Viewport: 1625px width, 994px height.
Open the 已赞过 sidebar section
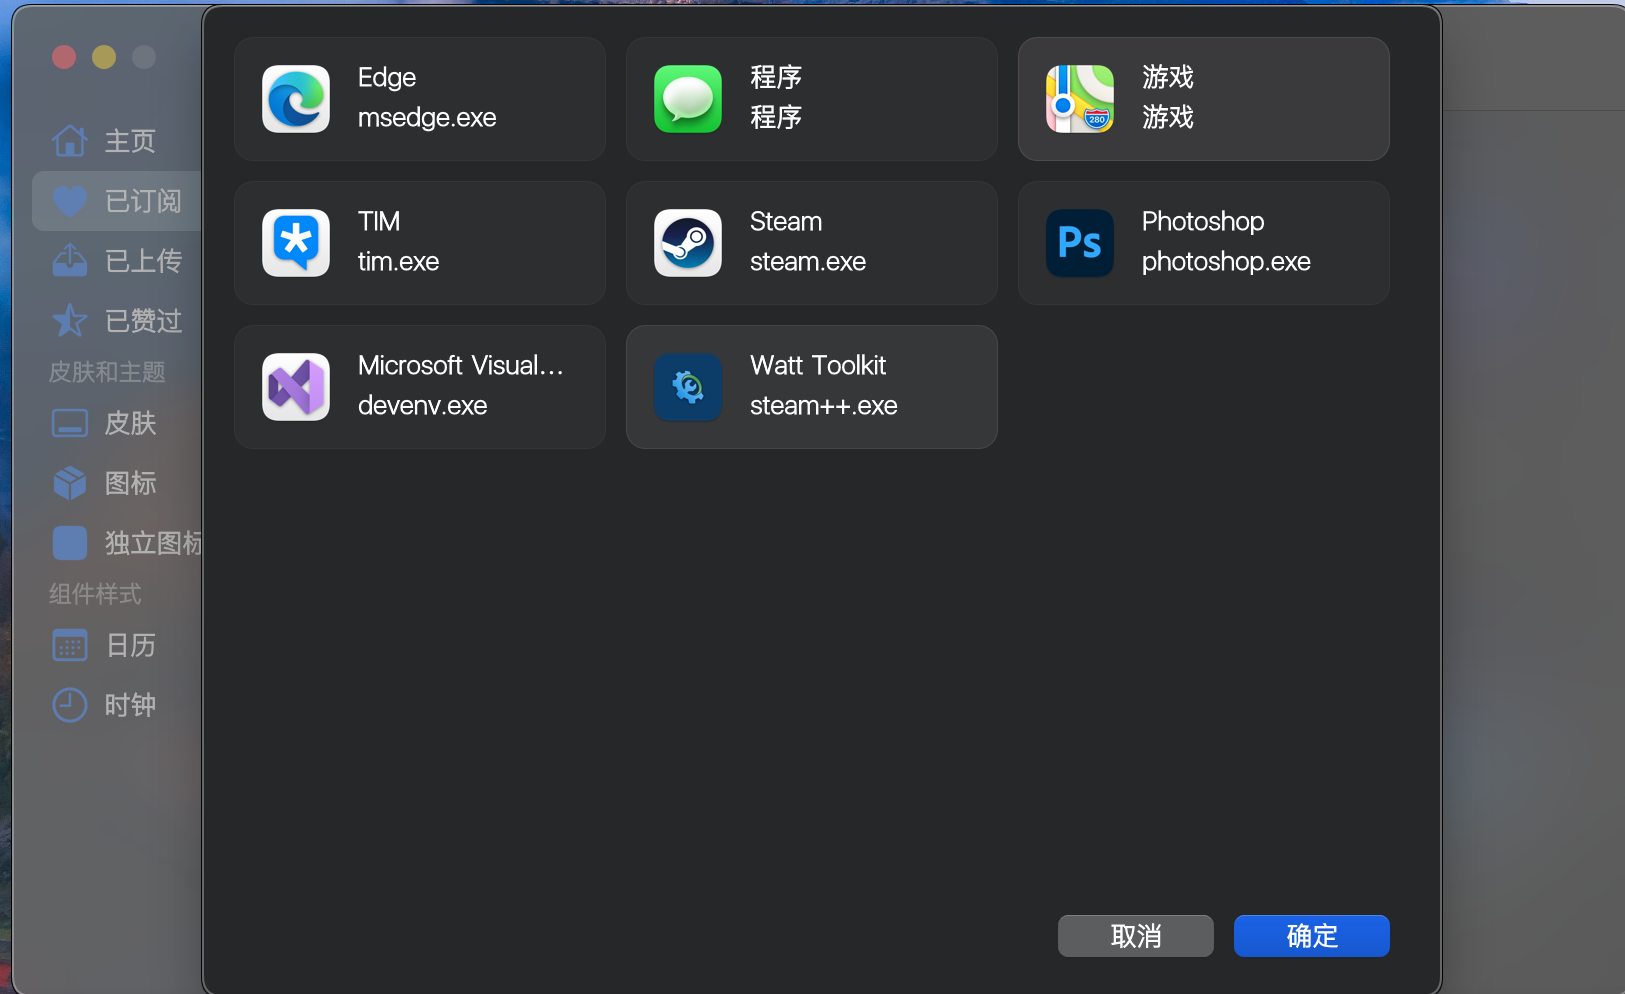(117, 321)
